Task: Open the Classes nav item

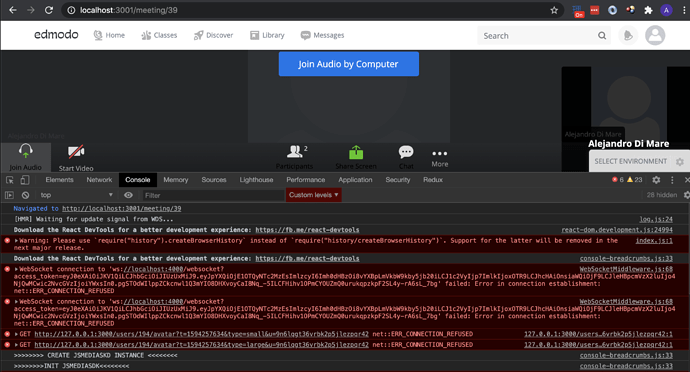Action: click(159, 35)
